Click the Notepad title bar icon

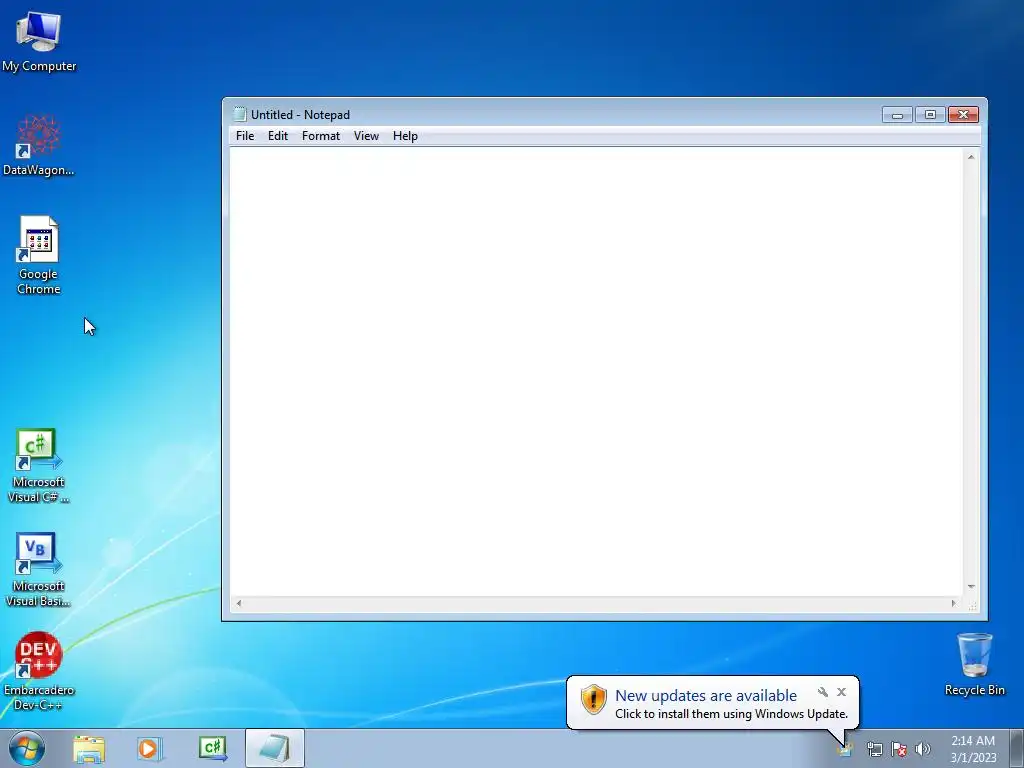[240, 114]
